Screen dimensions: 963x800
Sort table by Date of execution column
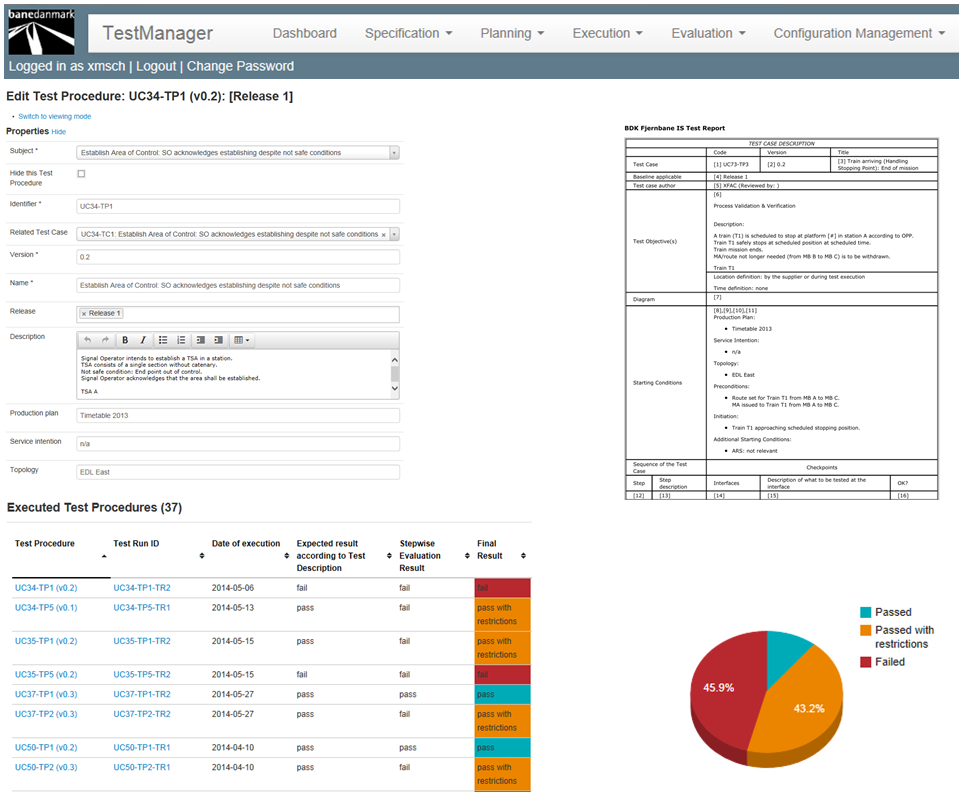pyautogui.click(x=287, y=556)
